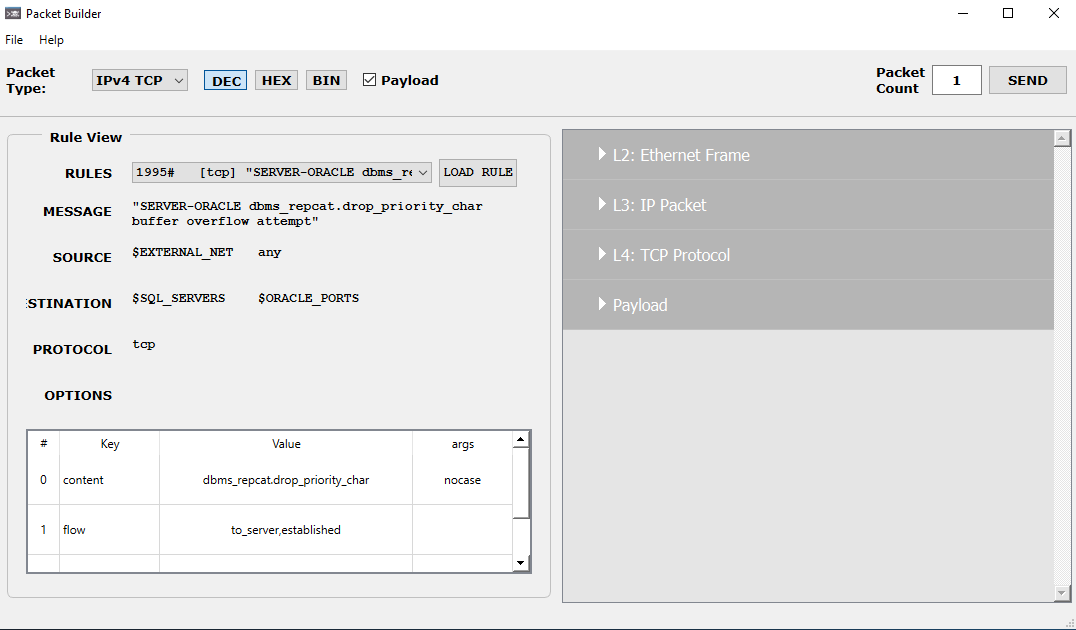Screen dimensions: 1076x630
Task: Click the Packet Count input field
Action: pyautogui.click(x=957, y=80)
